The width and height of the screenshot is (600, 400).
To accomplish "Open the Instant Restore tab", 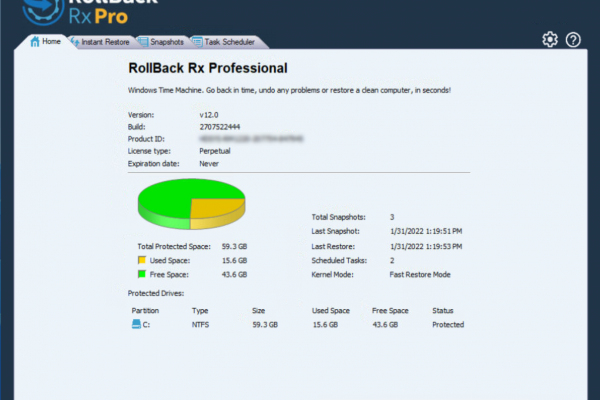I will [100, 42].
